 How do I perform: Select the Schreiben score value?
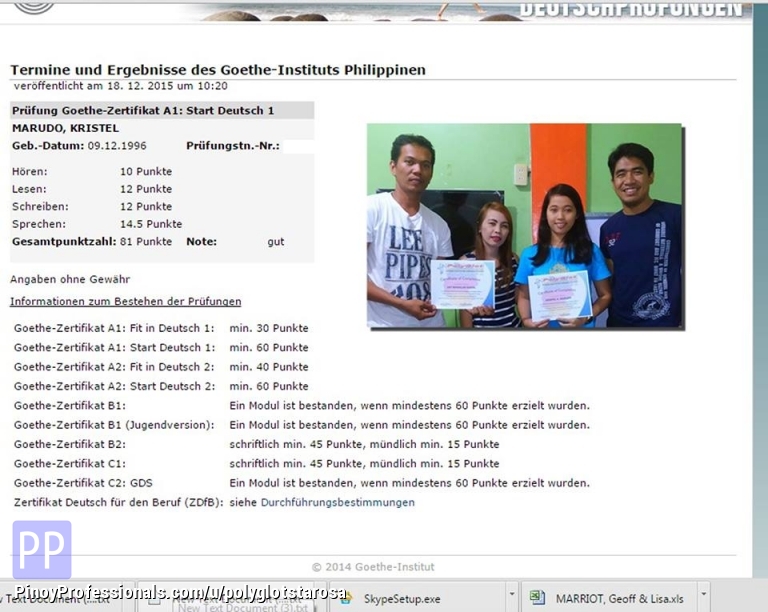[x=146, y=207]
